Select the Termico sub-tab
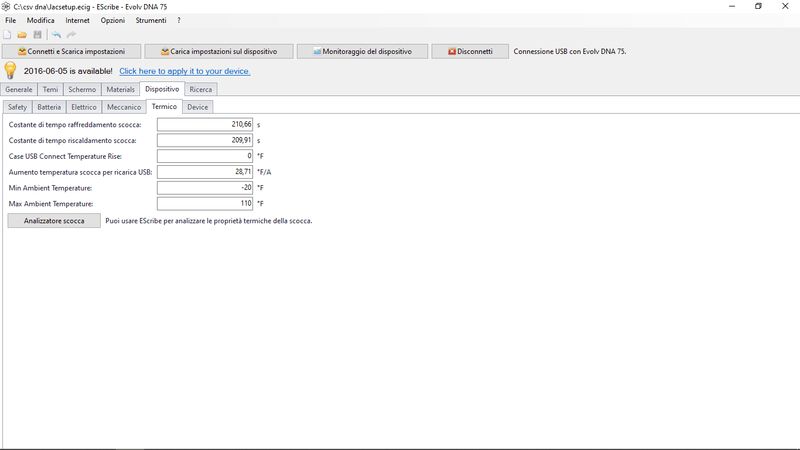 tap(164, 107)
